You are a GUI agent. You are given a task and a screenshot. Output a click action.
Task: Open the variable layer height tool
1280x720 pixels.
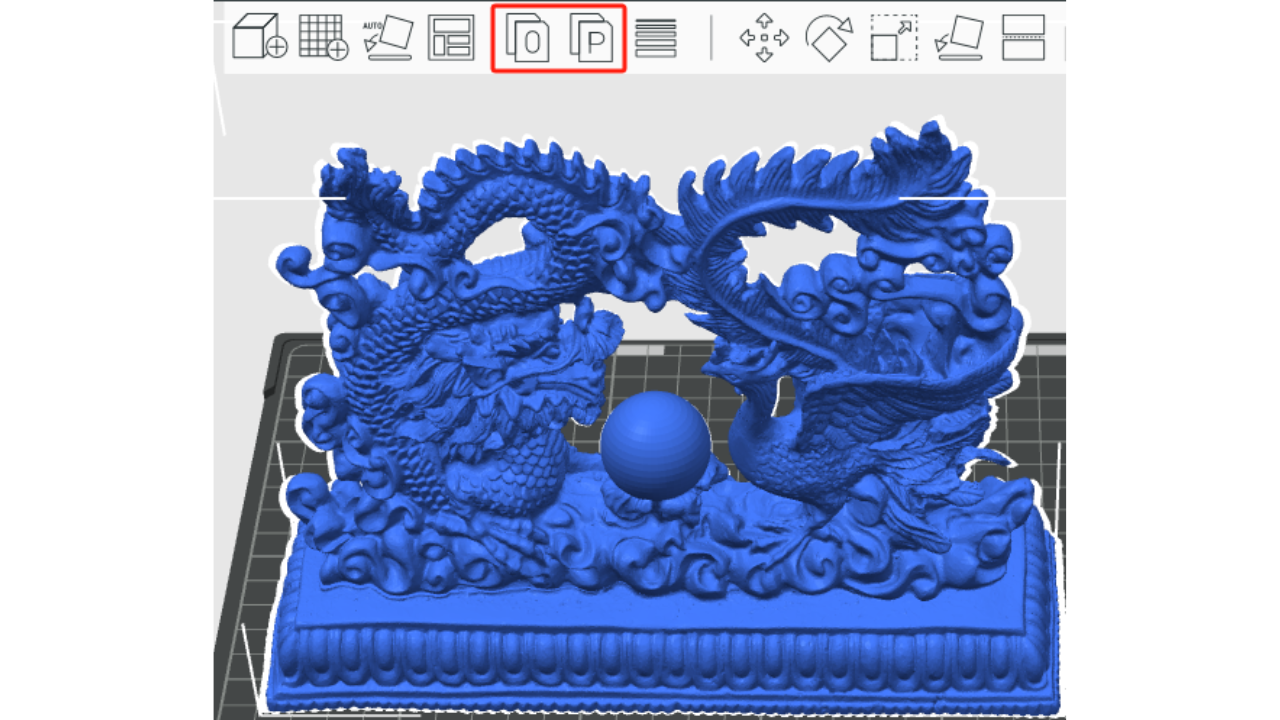point(656,38)
